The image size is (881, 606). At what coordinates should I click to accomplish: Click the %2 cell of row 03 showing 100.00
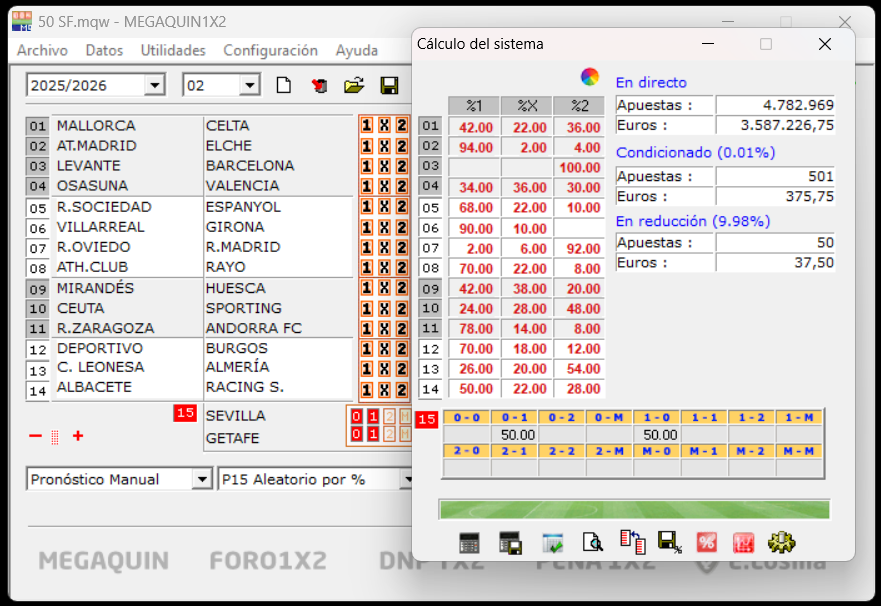click(x=579, y=167)
